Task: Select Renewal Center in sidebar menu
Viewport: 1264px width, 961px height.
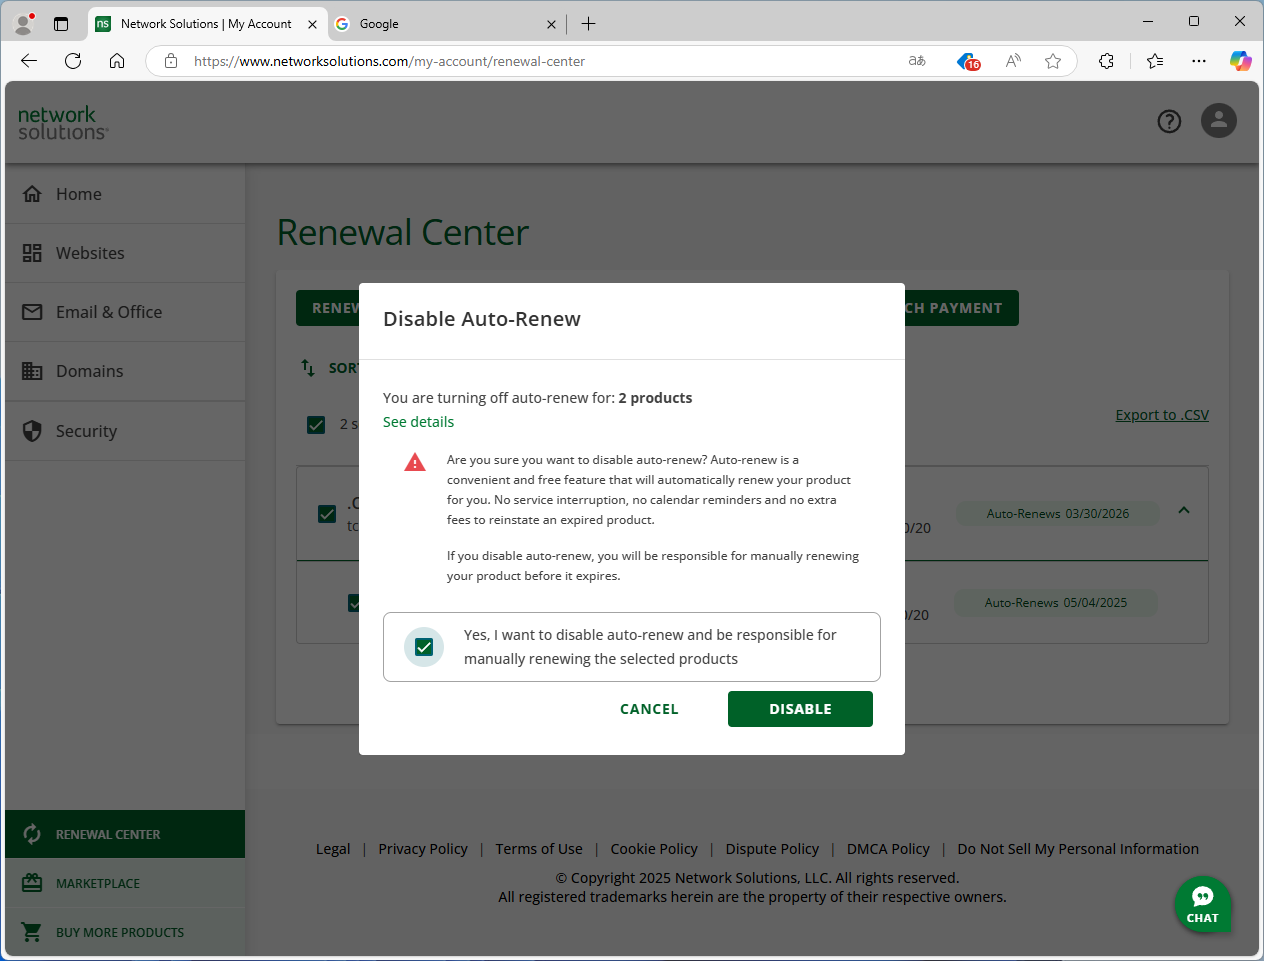Action: pyautogui.click(x=108, y=834)
